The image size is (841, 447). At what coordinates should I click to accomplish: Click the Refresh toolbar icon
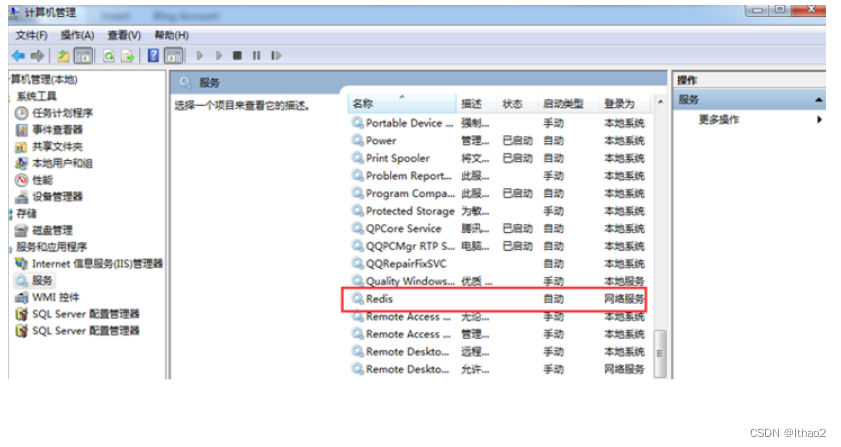point(109,56)
